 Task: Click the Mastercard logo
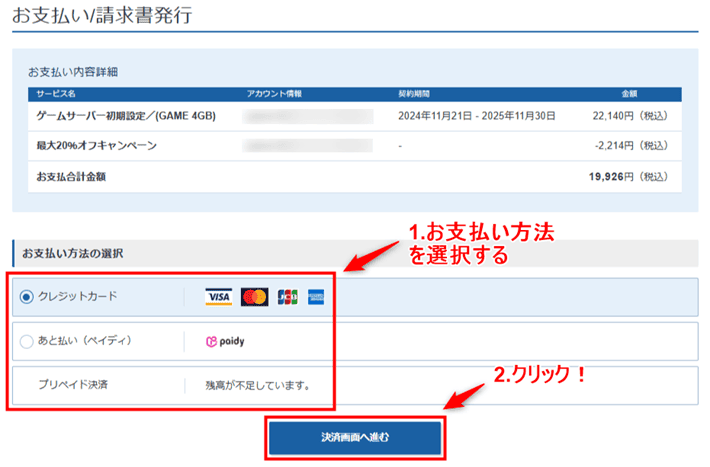254,297
